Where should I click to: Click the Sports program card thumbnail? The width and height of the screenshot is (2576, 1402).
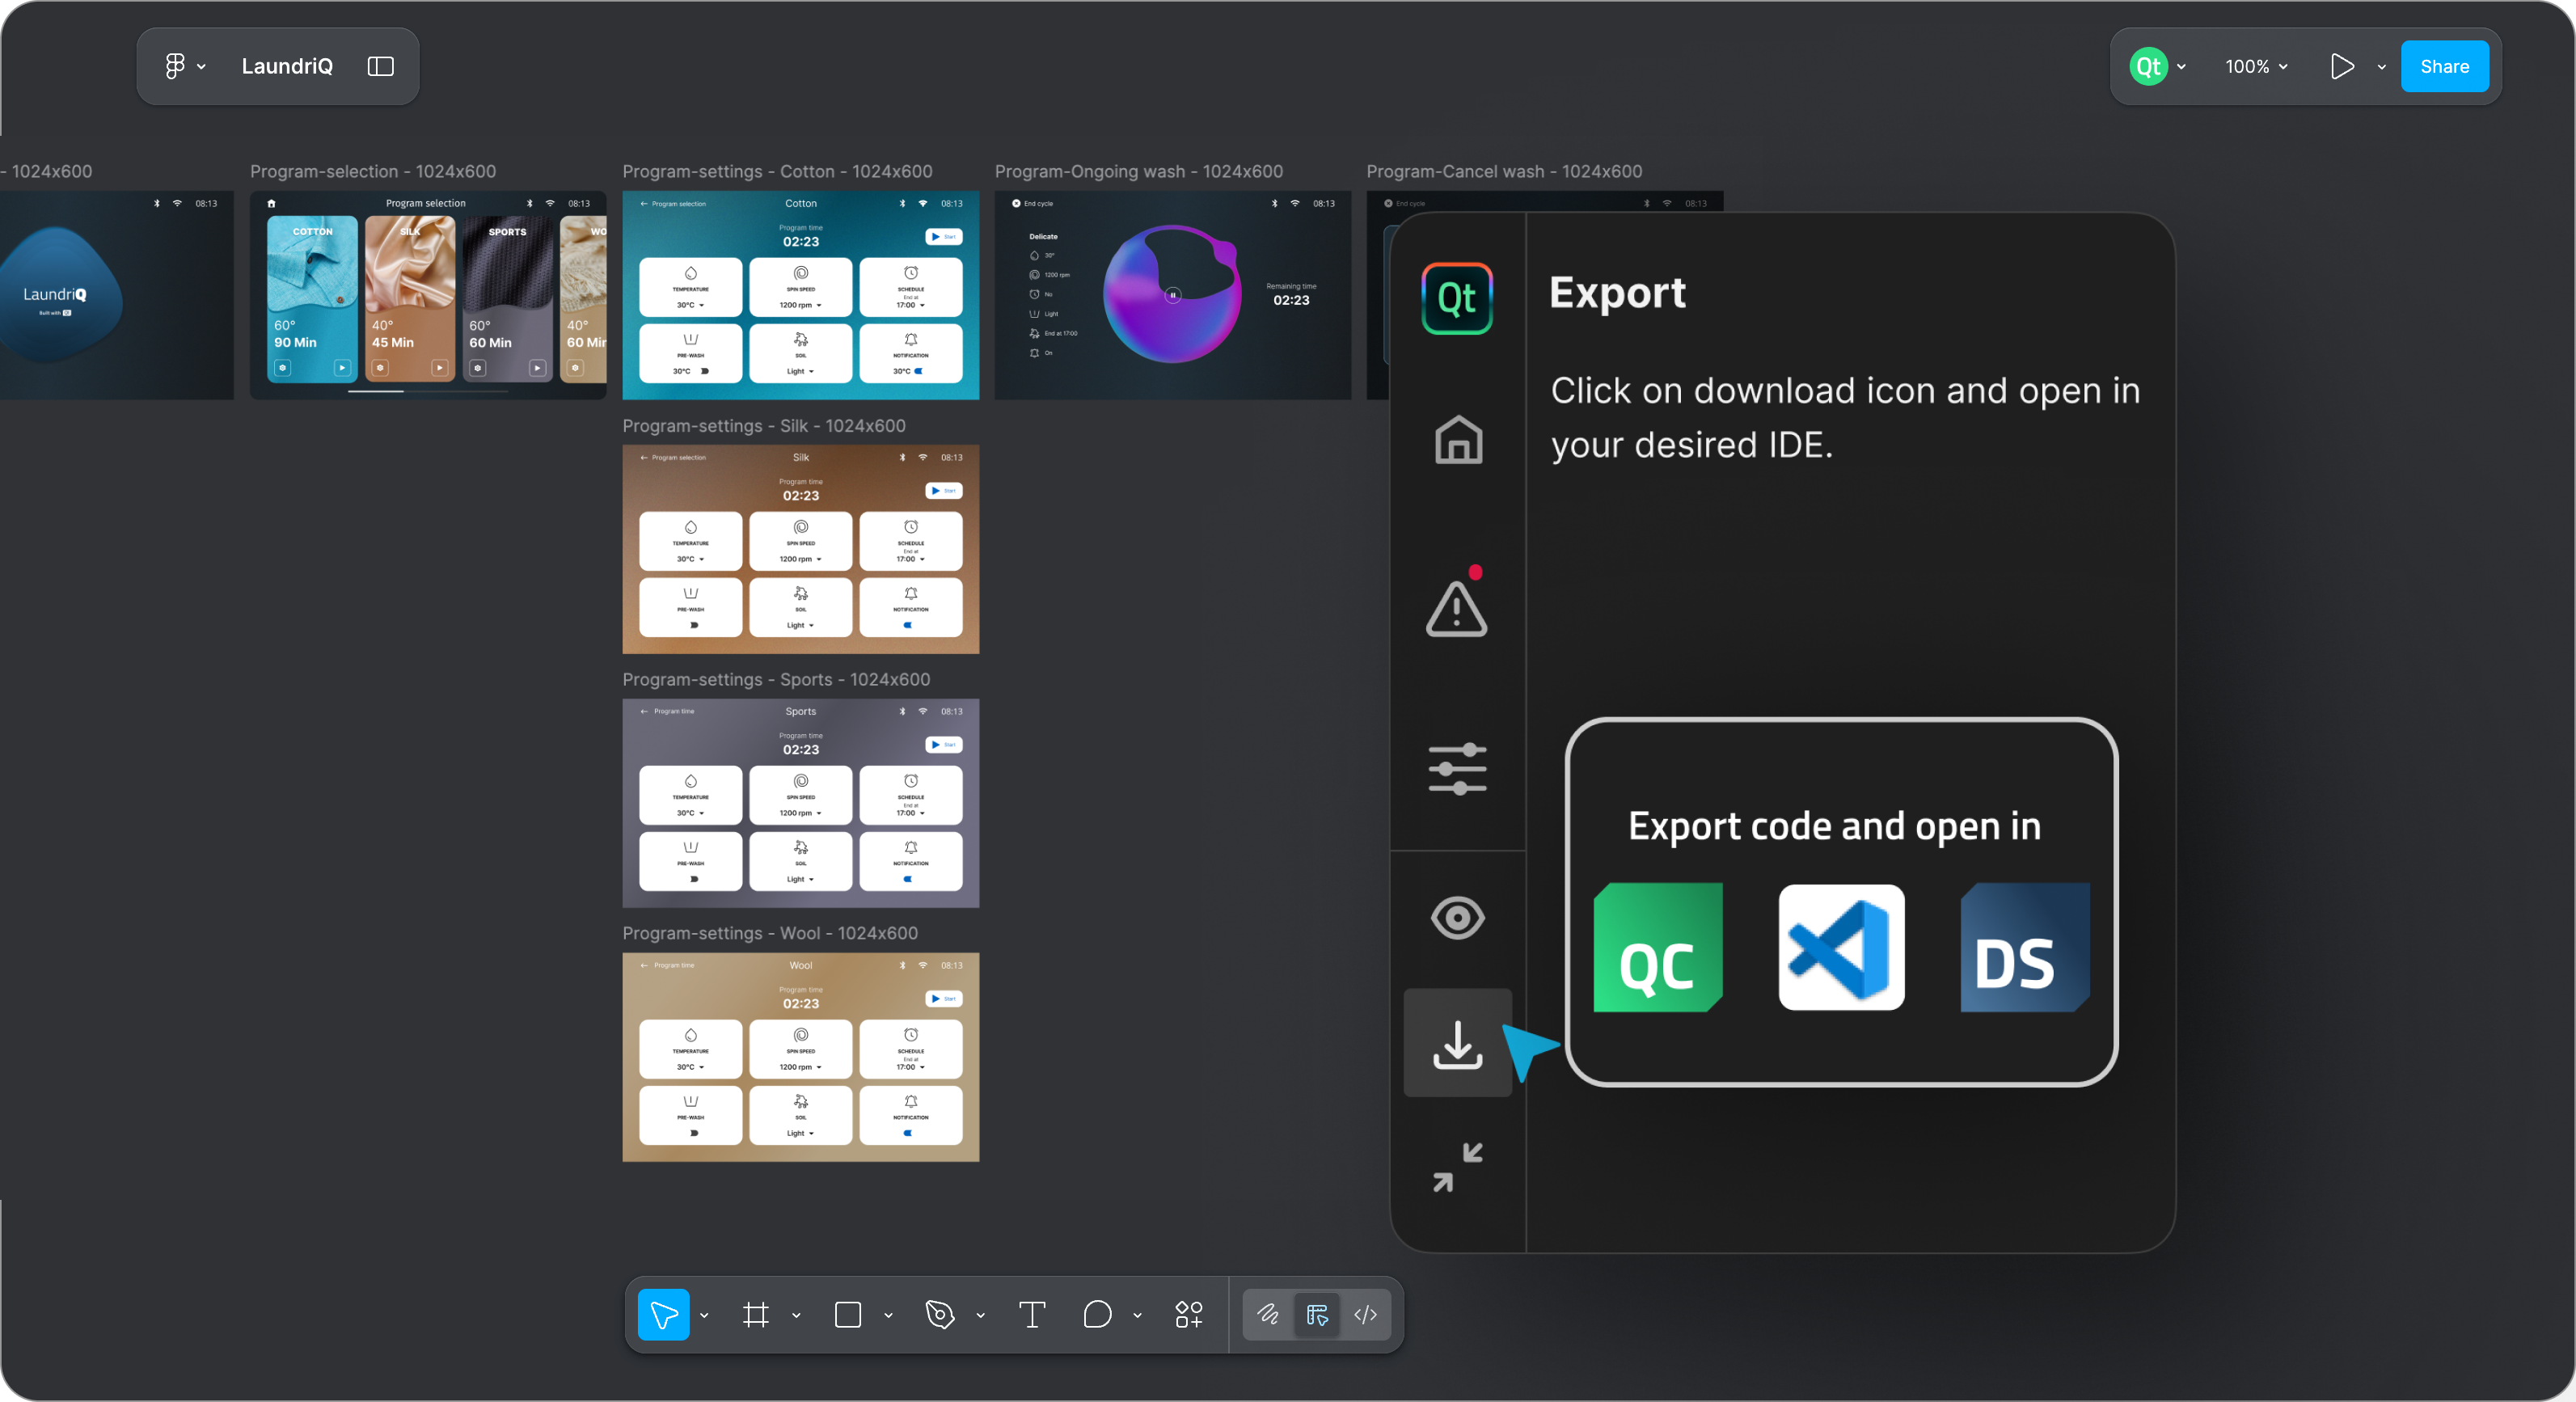click(x=507, y=299)
